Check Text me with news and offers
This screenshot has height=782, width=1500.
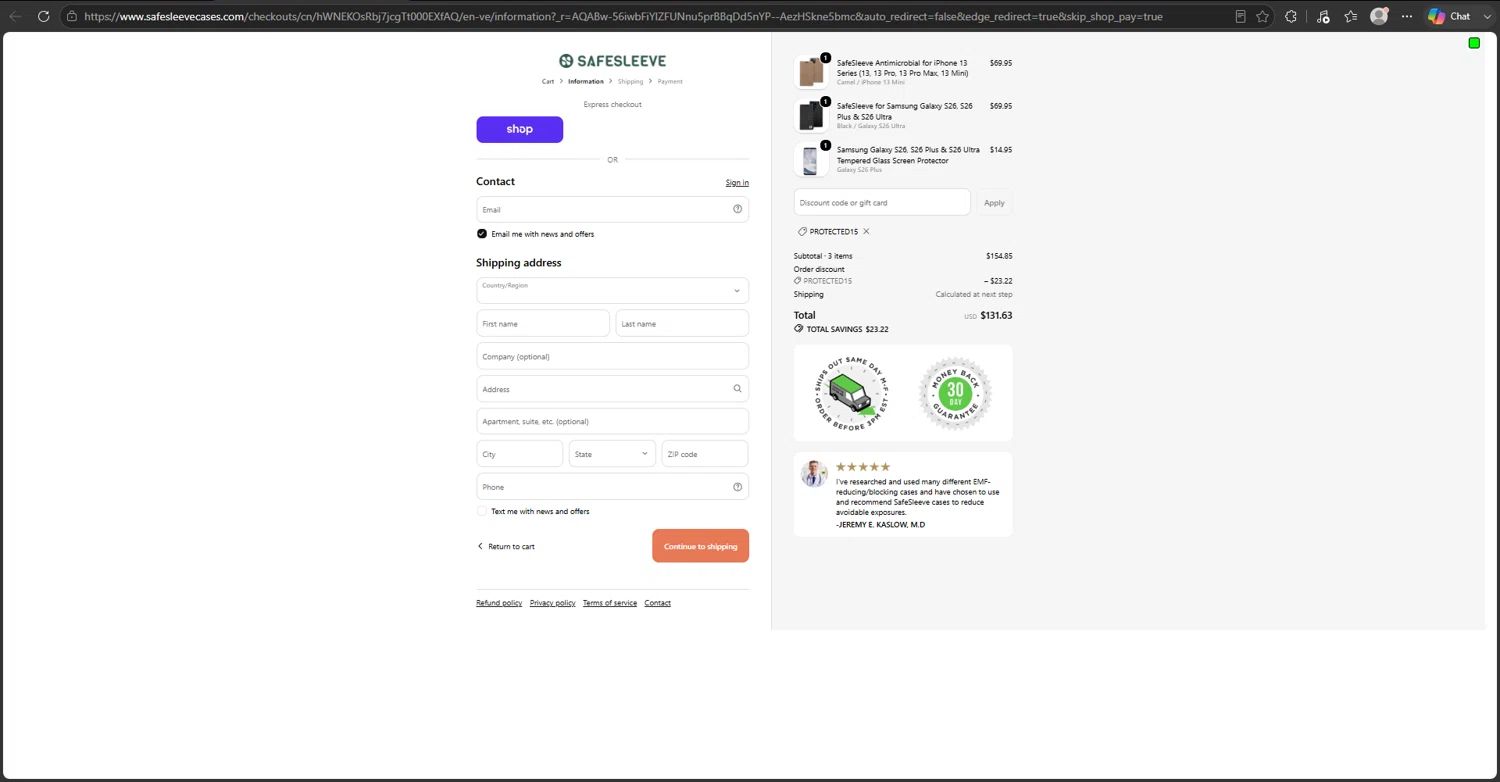pos(482,511)
